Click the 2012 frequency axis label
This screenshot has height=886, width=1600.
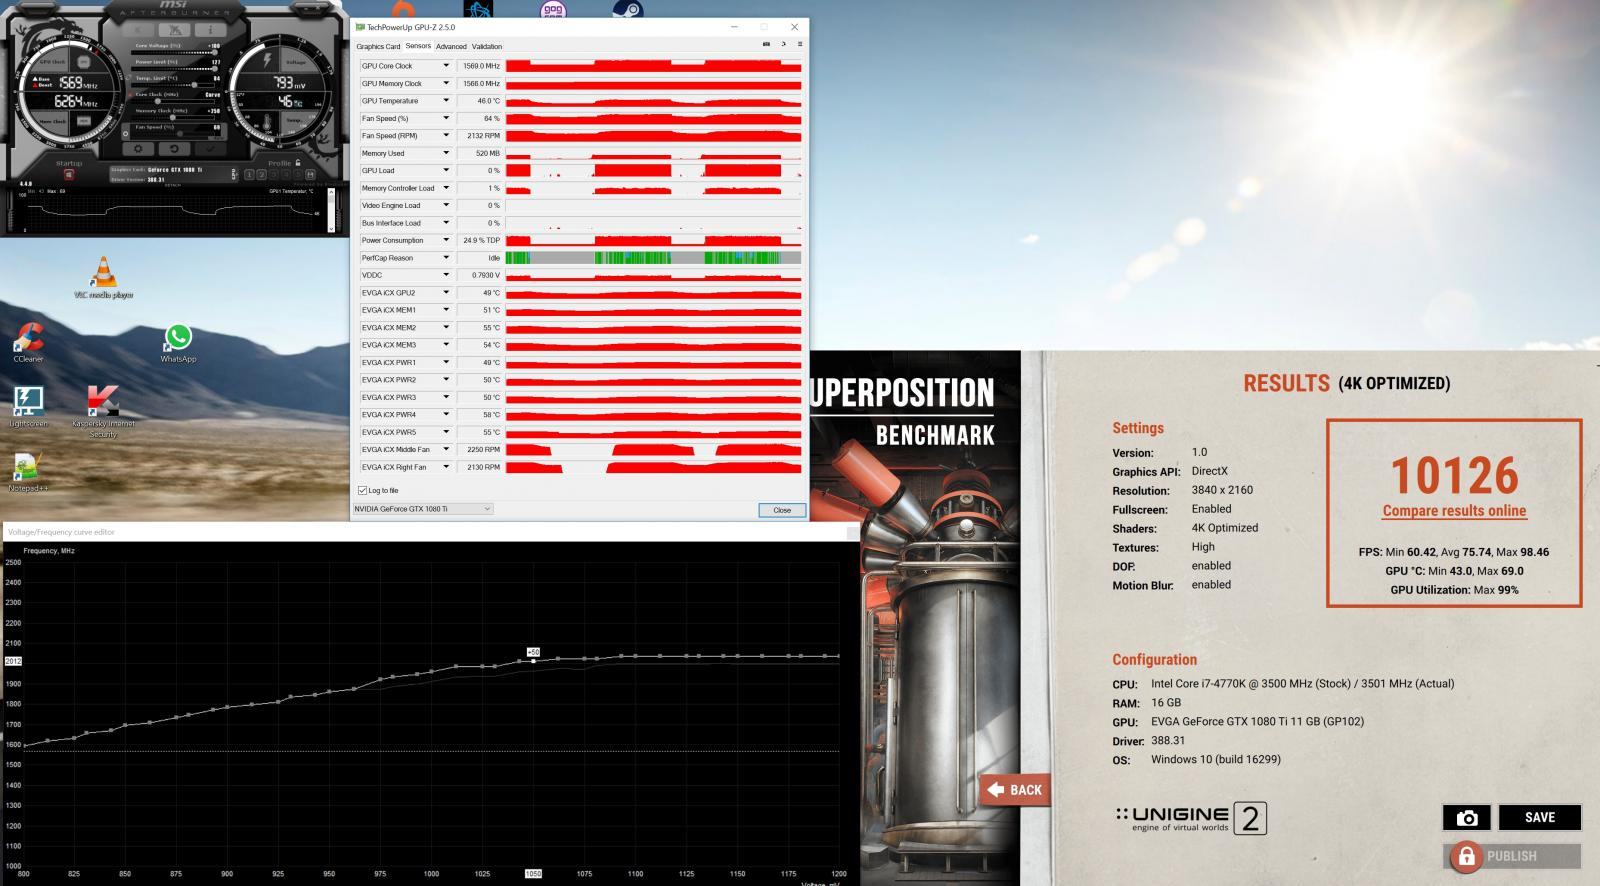(13, 661)
